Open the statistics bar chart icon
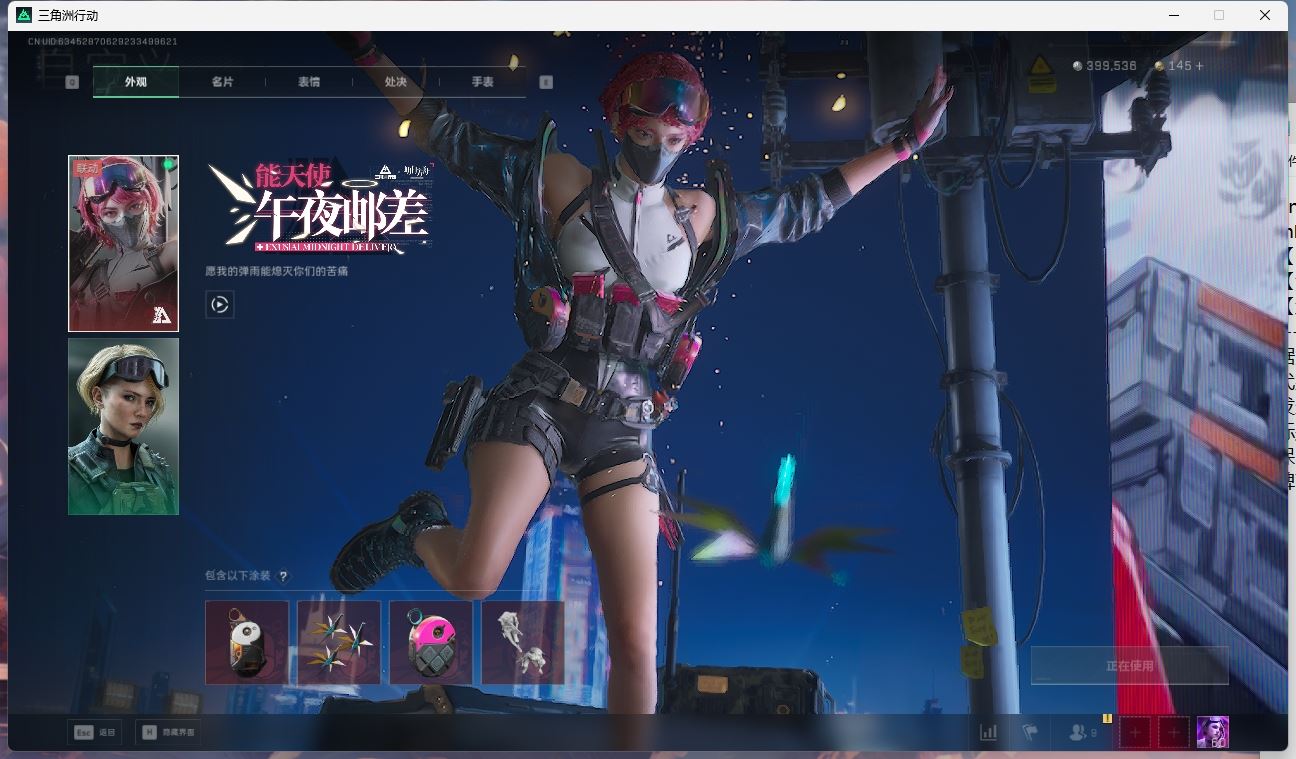The height and width of the screenshot is (759, 1296). click(988, 732)
